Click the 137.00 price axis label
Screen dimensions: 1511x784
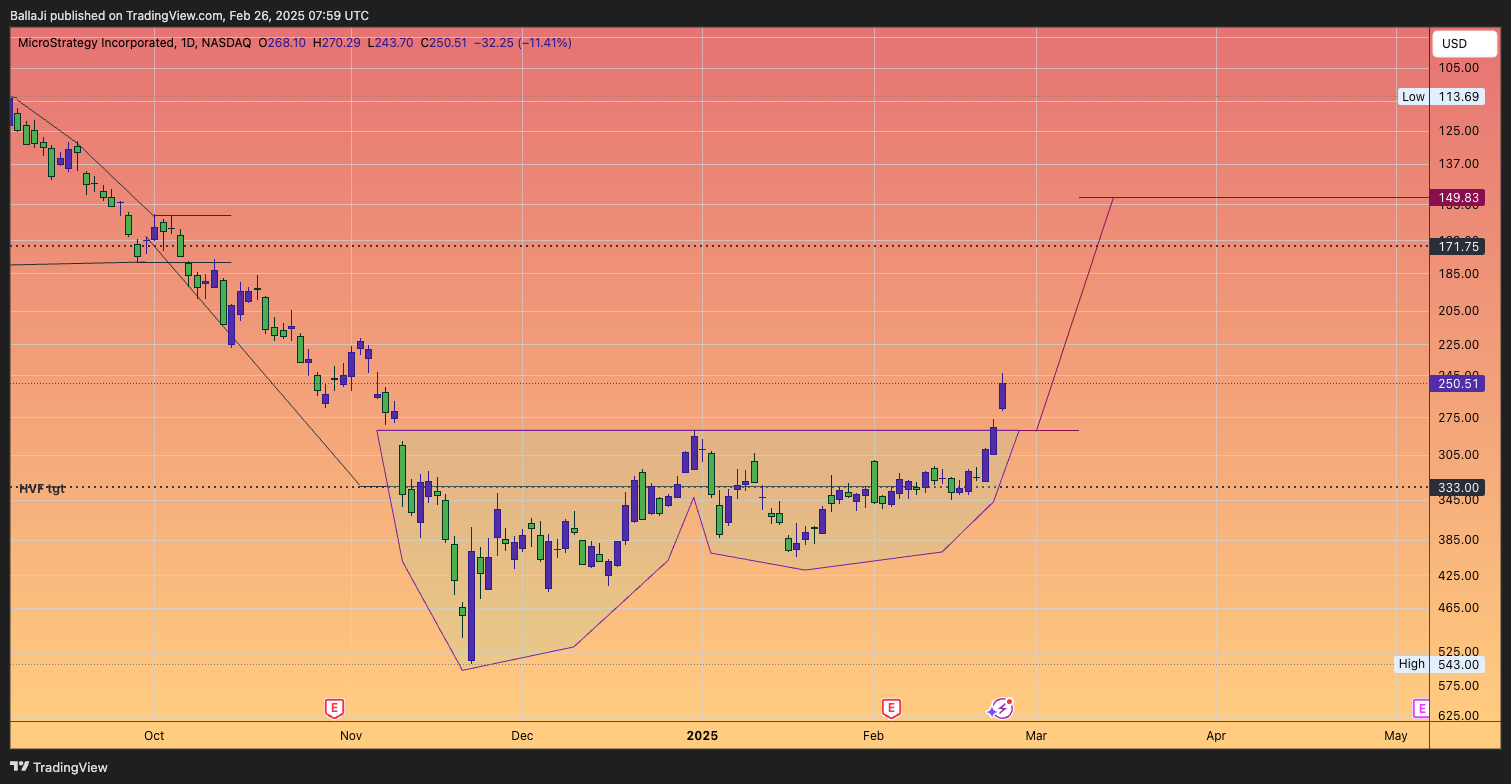[x=1458, y=164]
